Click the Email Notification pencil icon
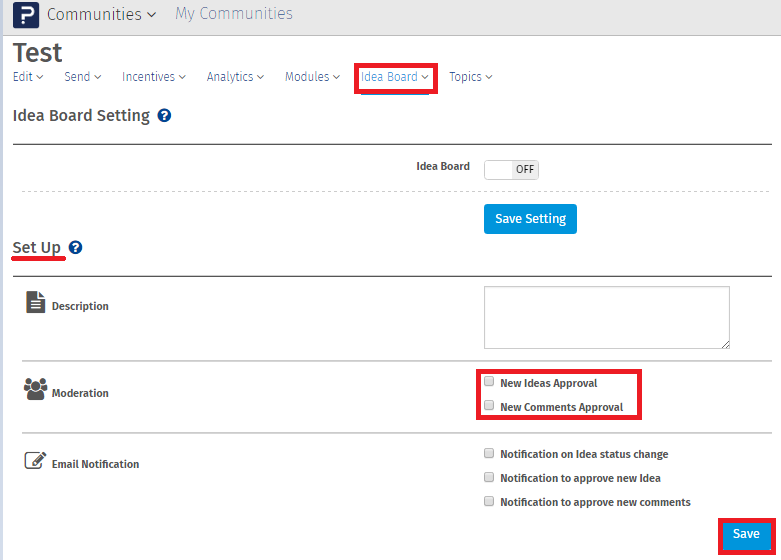 click(x=35, y=461)
